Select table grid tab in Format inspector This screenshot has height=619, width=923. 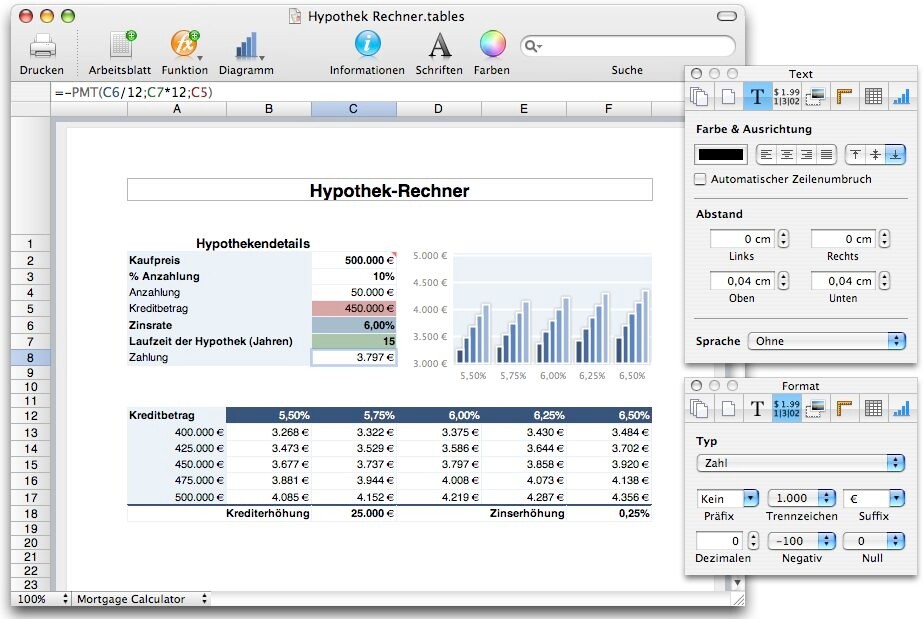(x=873, y=408)
